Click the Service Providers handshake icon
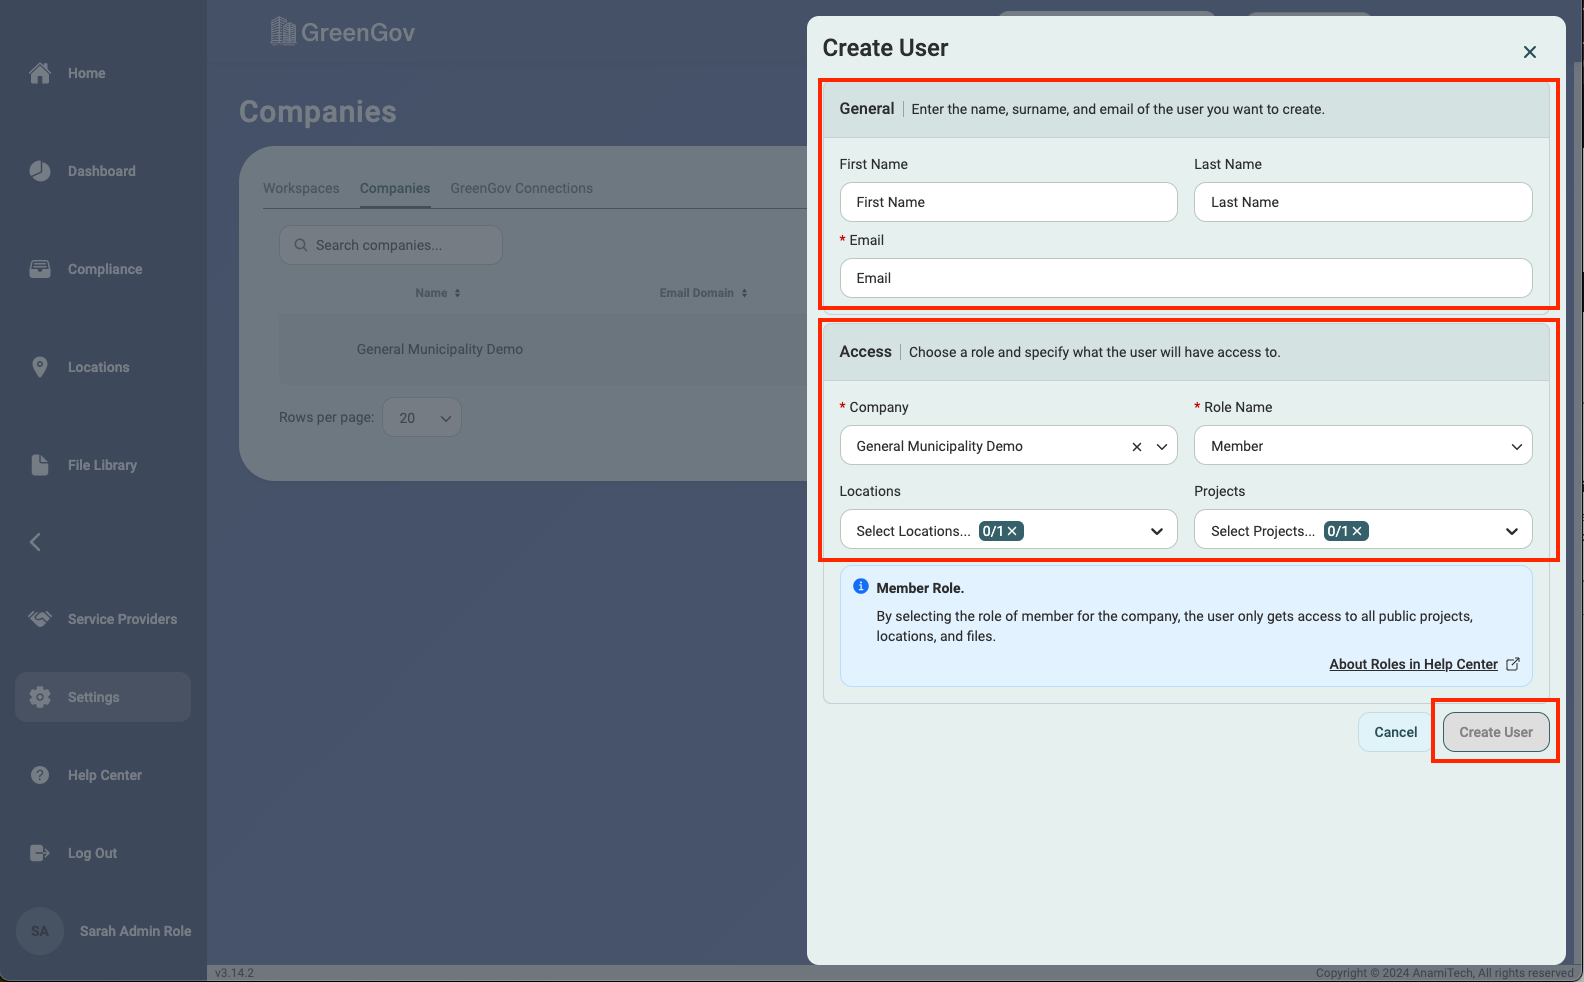This screenshot has width=1584, height=982. (x=40, y=619)
